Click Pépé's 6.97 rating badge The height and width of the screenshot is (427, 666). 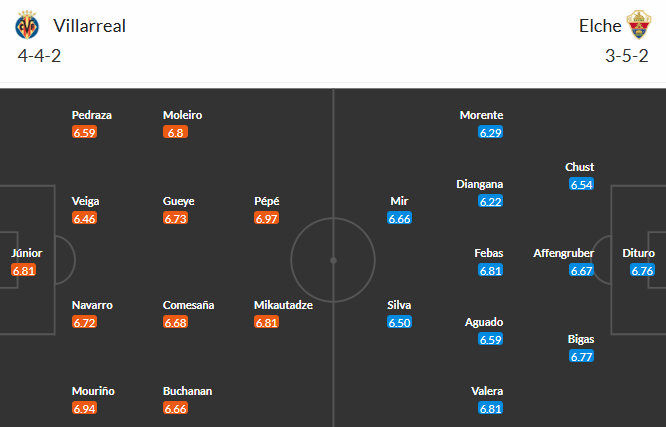[x=267, y=218]
